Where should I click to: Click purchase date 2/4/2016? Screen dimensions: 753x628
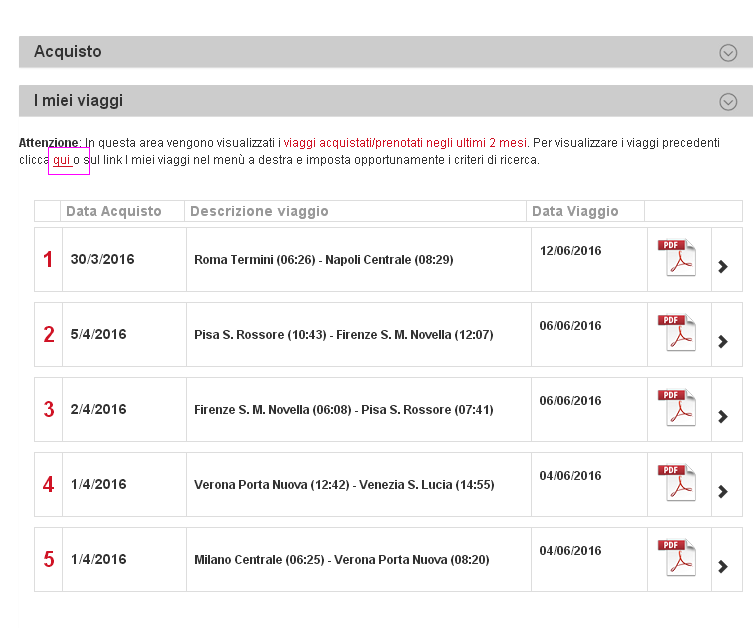coord(98,409)
